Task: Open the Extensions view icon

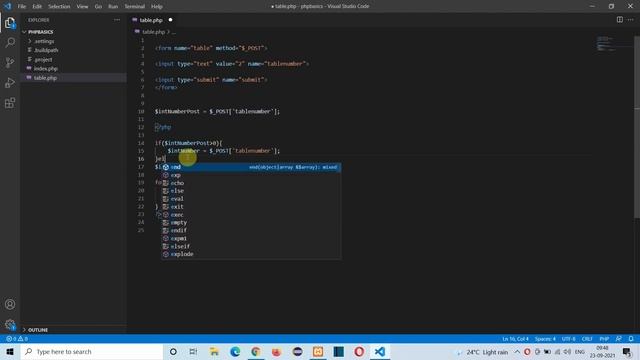Action: coord(10,103)
